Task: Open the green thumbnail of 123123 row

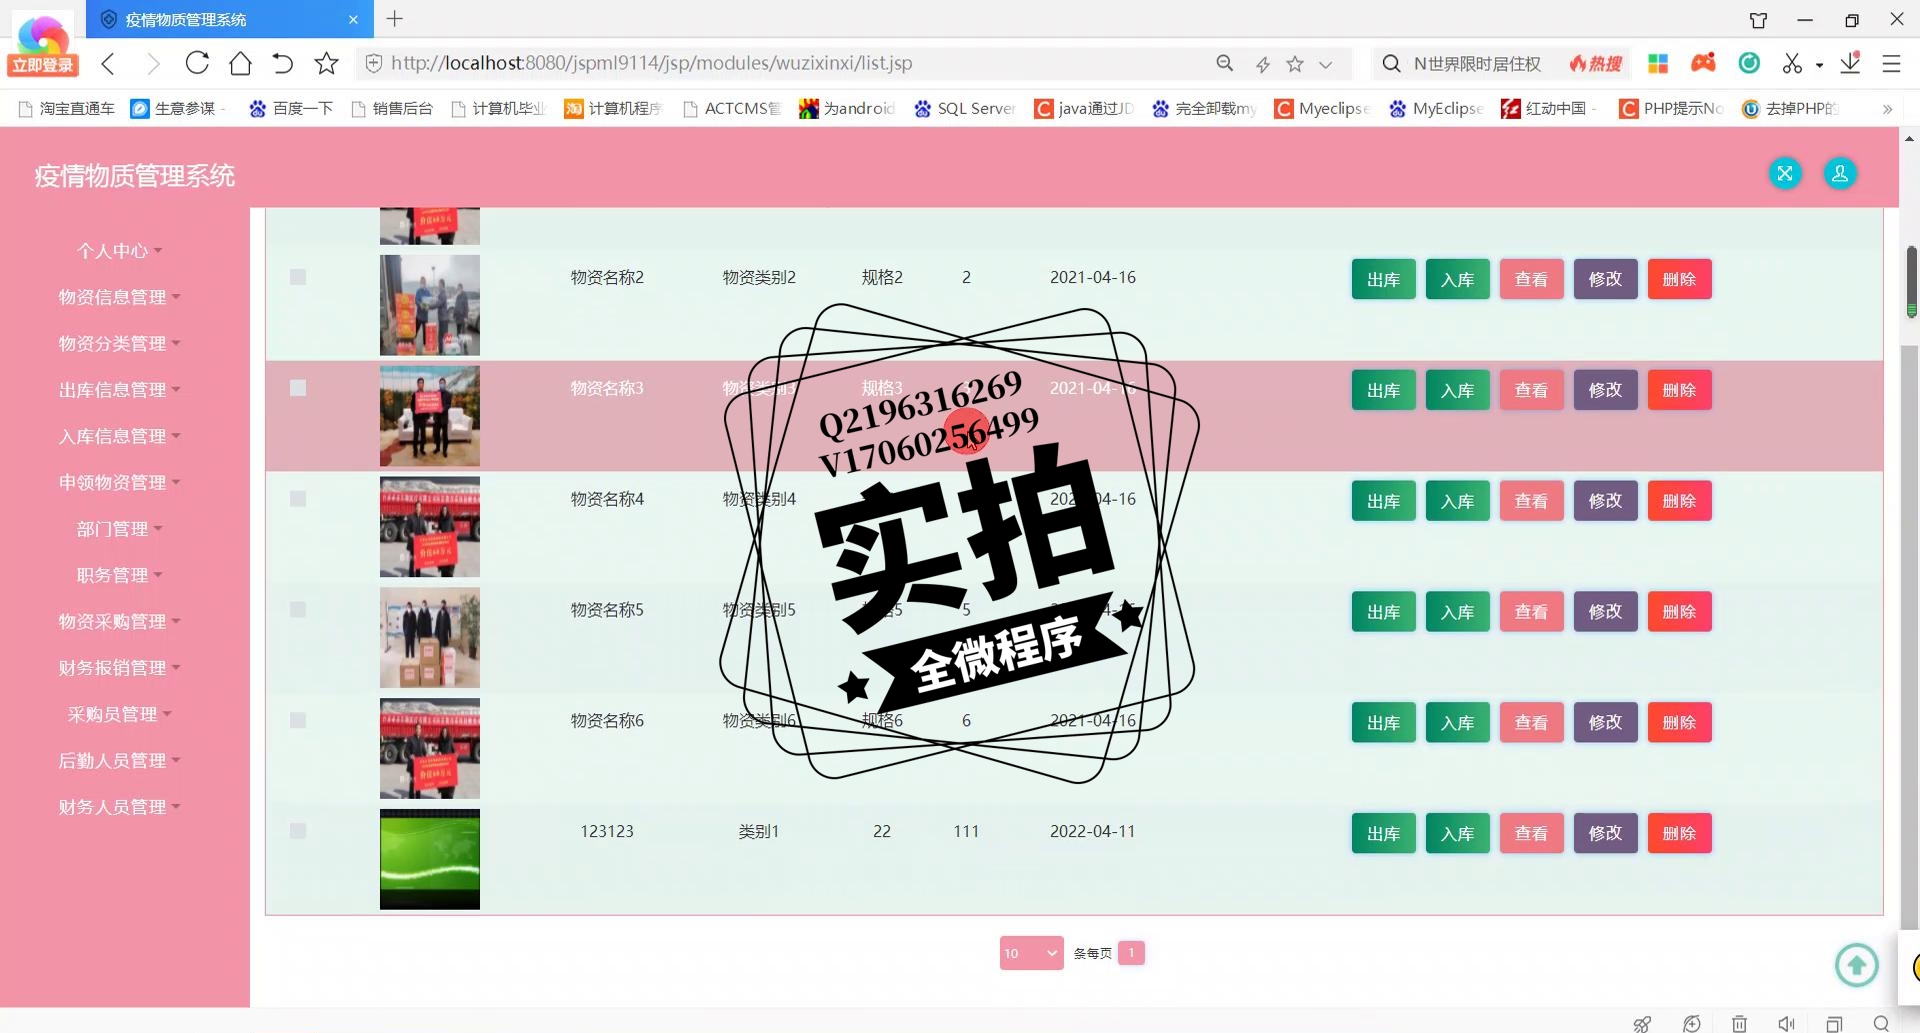Action: point(430,859)
